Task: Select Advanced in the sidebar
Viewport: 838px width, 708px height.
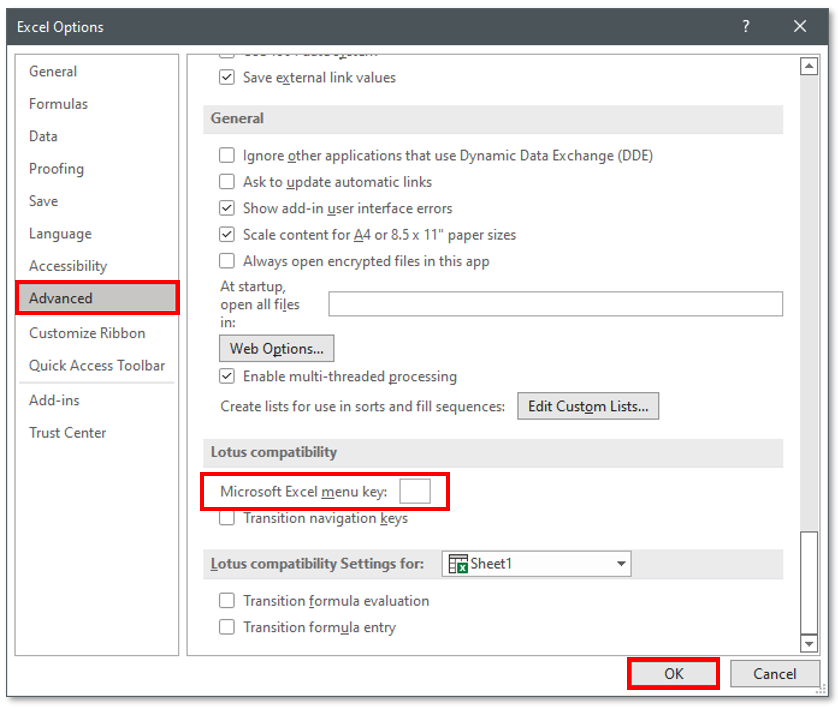Action: (60, 298)
